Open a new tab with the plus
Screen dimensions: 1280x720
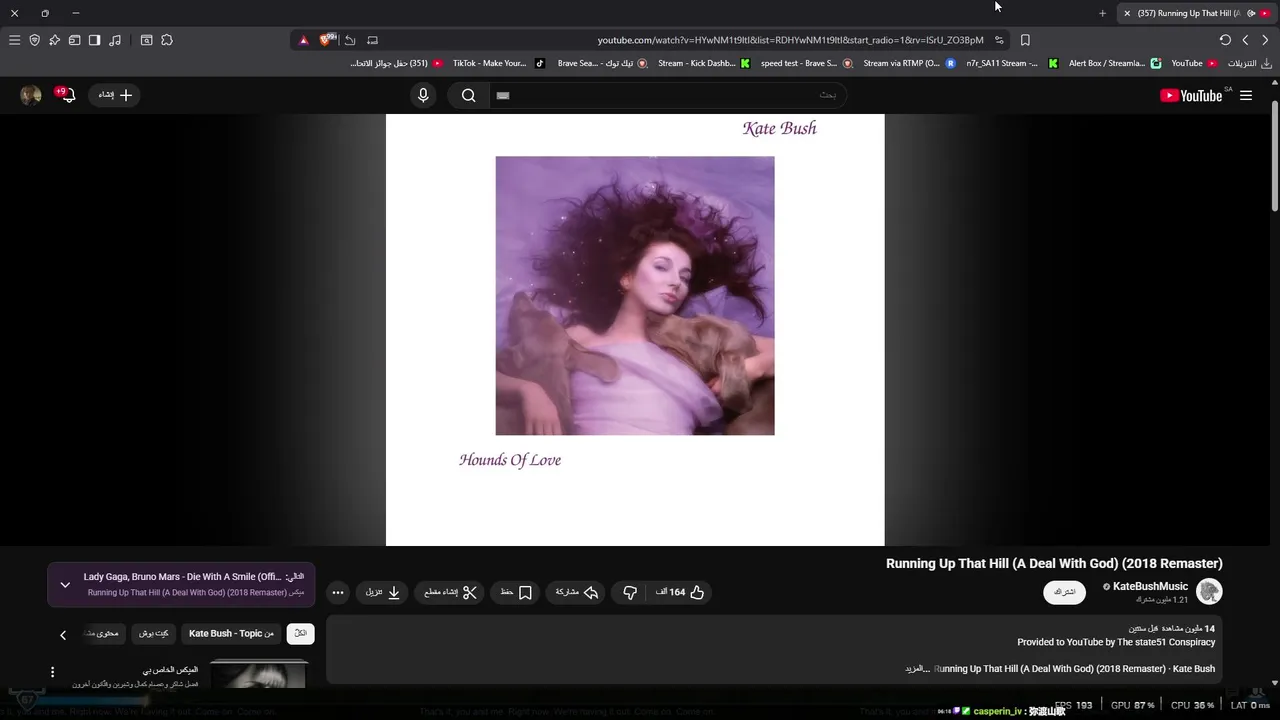coord(1102,13)
